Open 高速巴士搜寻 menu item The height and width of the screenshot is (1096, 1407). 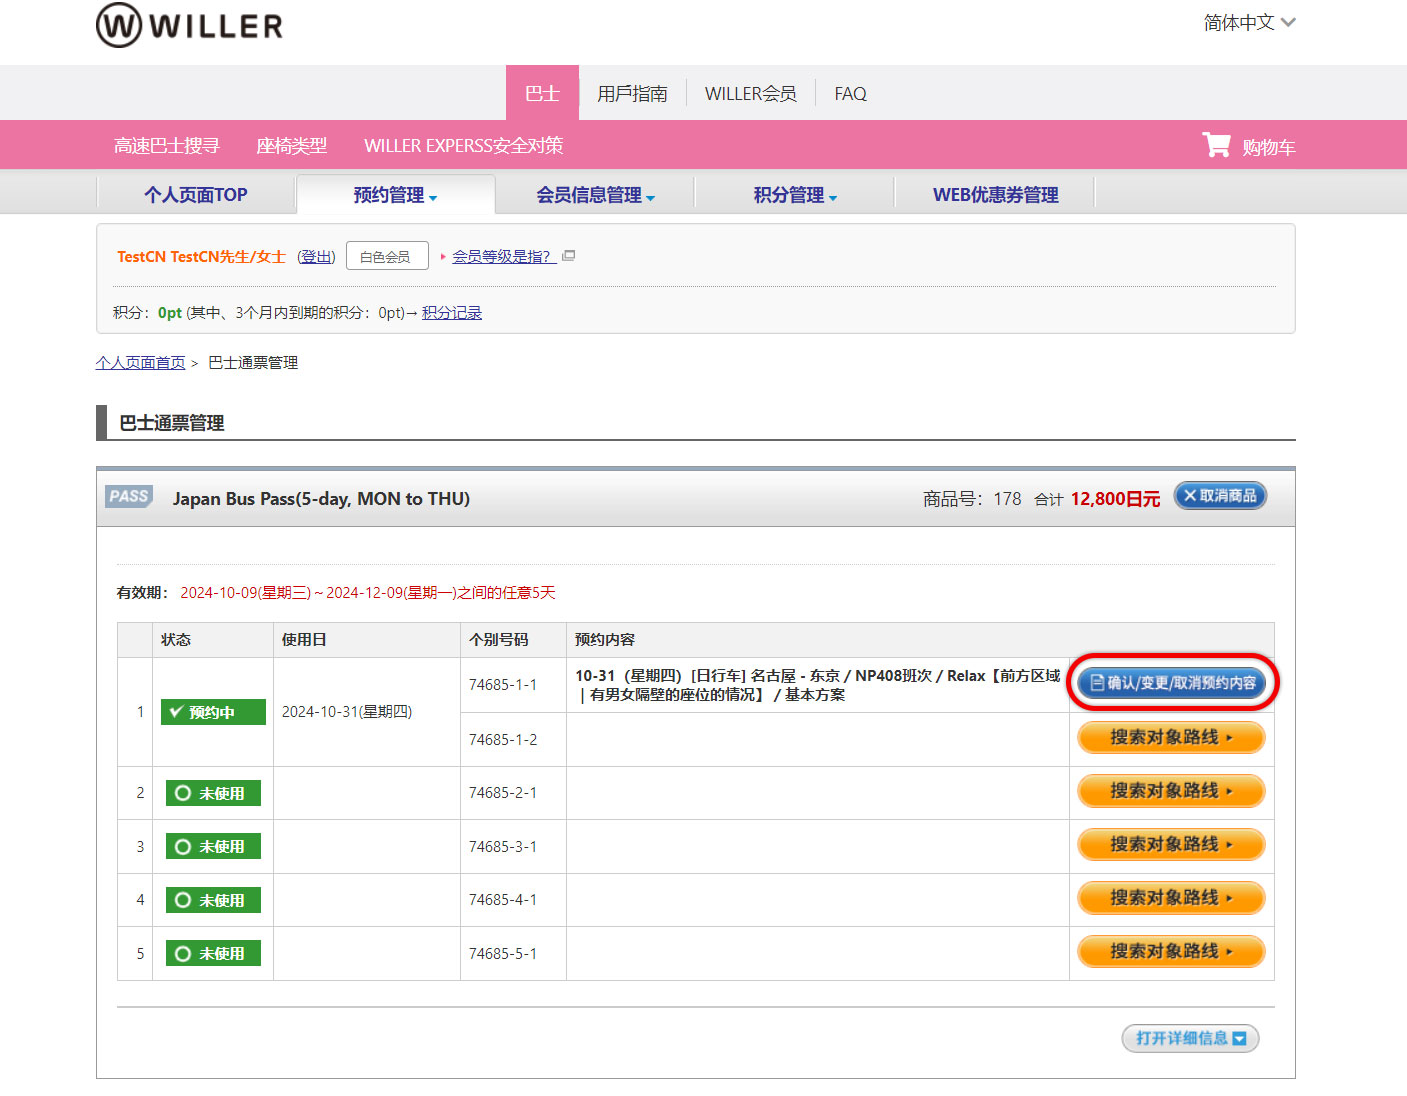pos(166,145)
